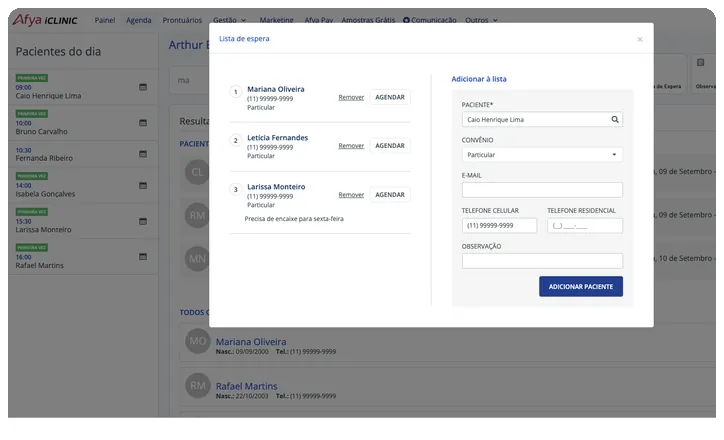724x440 pixels.
Task: Open the Comunicação menu item
Action: point(429,20)
